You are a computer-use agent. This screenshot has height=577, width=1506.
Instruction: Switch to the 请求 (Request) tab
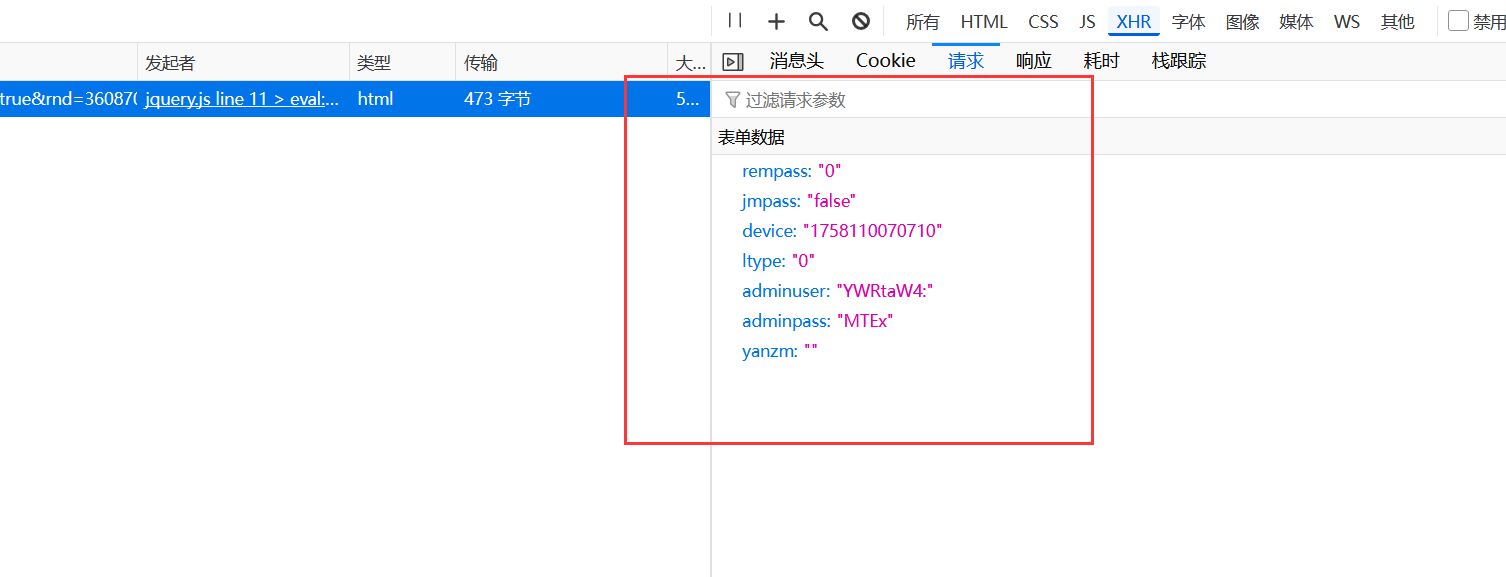(966, 61)
